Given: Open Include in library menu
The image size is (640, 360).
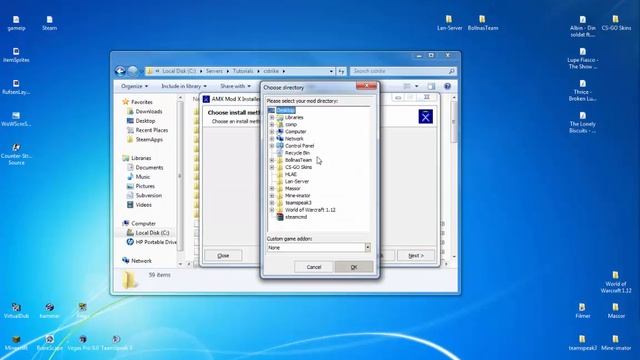Looking at the screenshot, I should (184, 86).
